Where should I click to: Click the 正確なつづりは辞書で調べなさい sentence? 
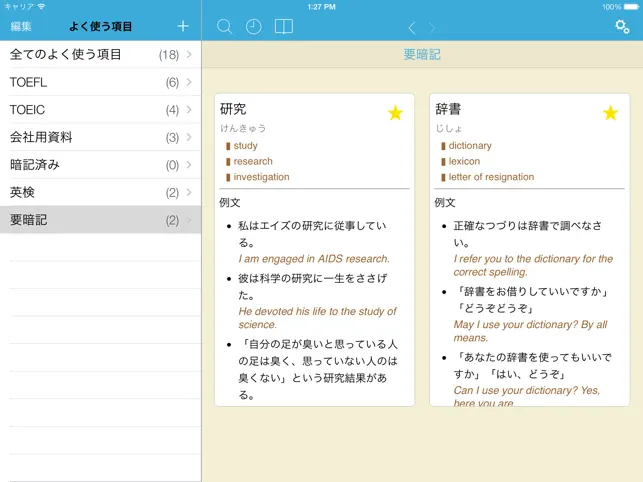[x=527, y=234]
